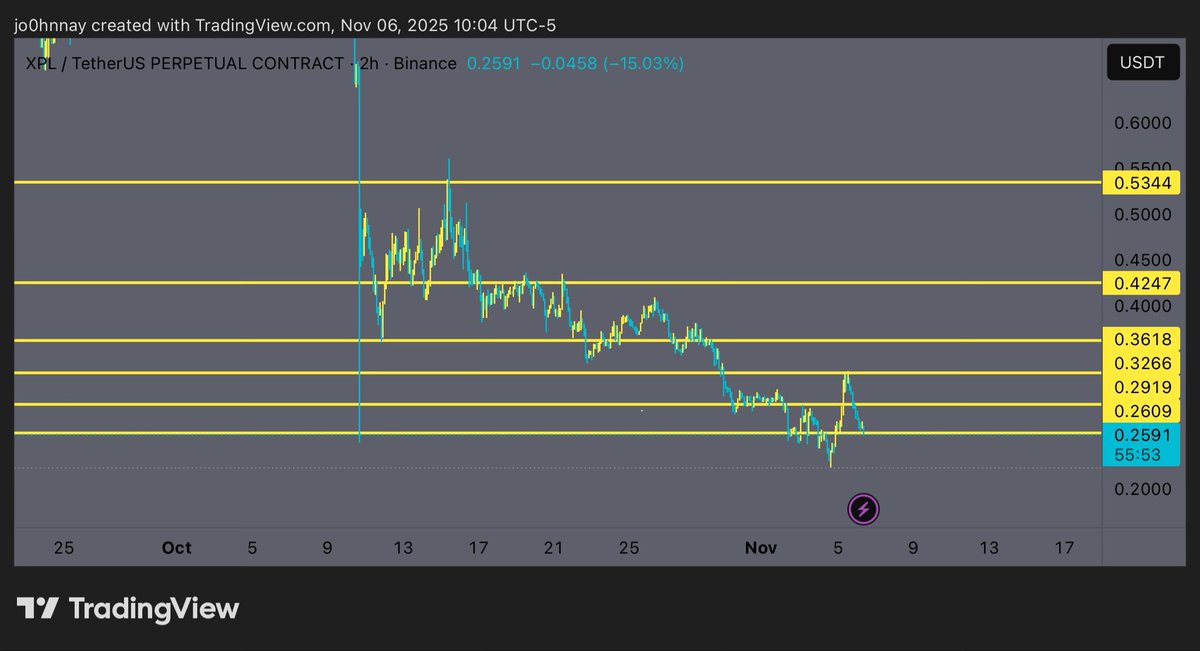Click the 0.2000 tick on price axis
The image size is (1200, 651).
pos(1141,489)
